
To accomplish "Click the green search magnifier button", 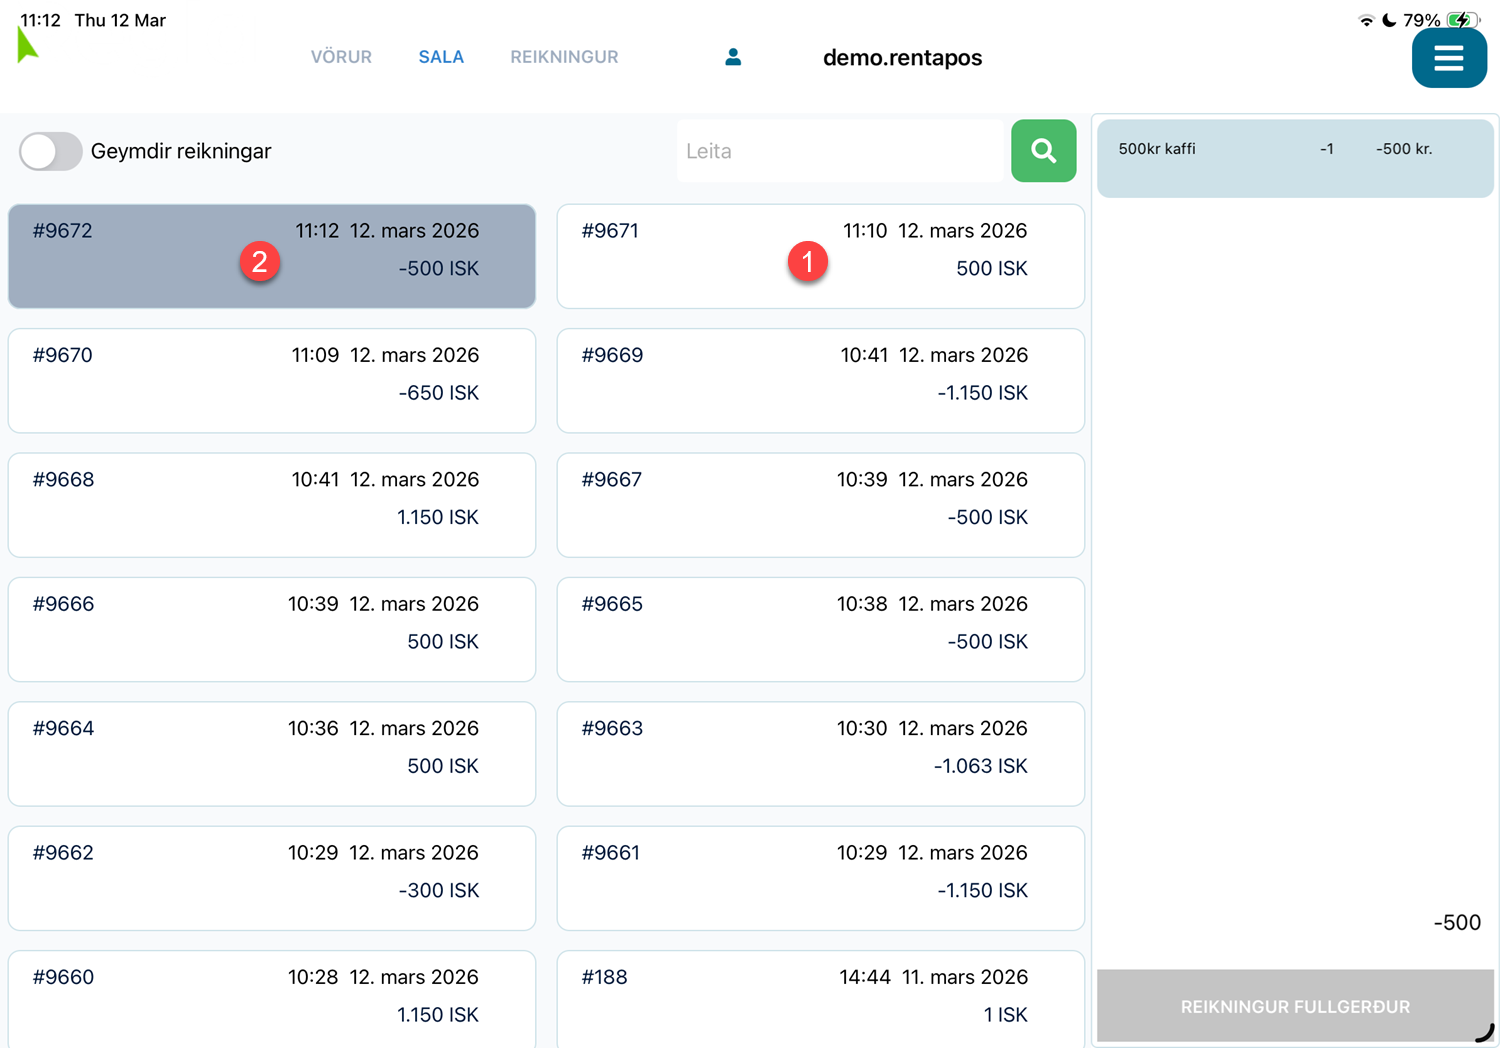I will pyautogui.click(x=1043, y=151).
